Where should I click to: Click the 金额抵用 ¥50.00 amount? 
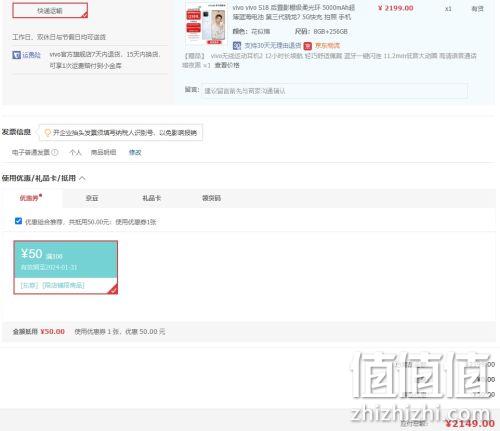pyautogui.click(x=52, y=332)
